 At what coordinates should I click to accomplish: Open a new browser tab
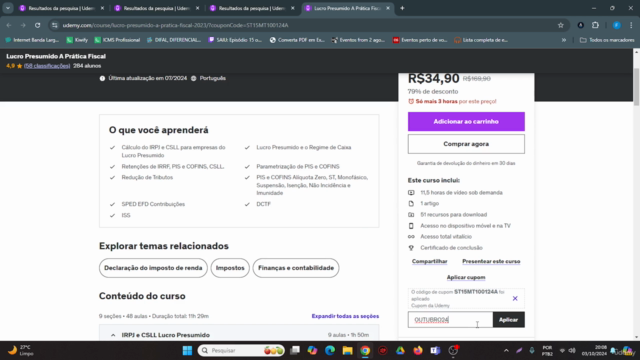click(402, 8)
